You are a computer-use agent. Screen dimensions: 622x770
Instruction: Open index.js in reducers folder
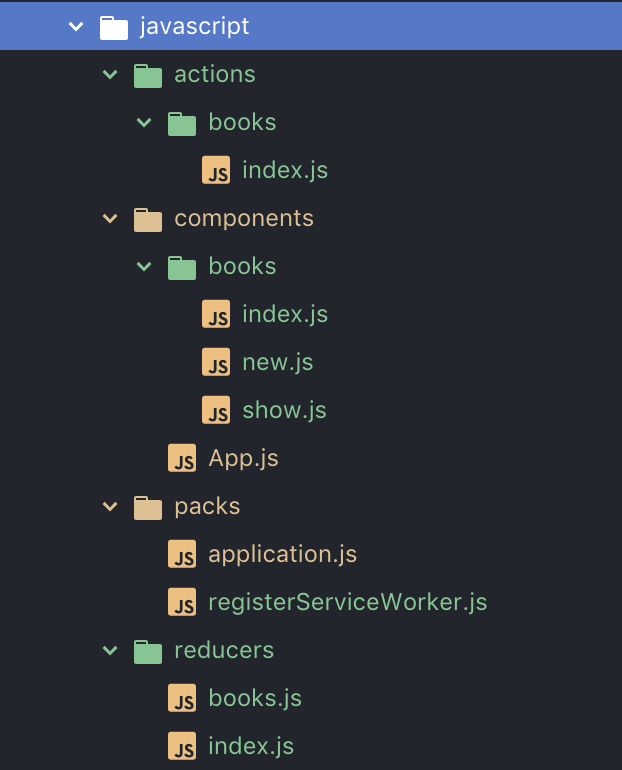250,746
